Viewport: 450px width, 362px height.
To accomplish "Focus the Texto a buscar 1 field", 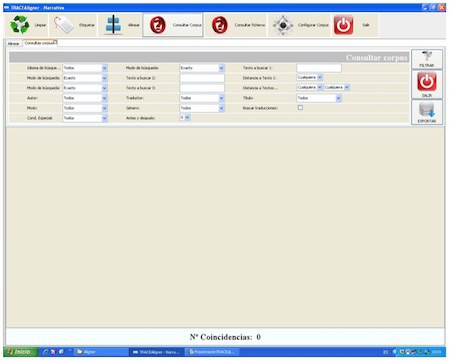I will click(x=319, y=68).
